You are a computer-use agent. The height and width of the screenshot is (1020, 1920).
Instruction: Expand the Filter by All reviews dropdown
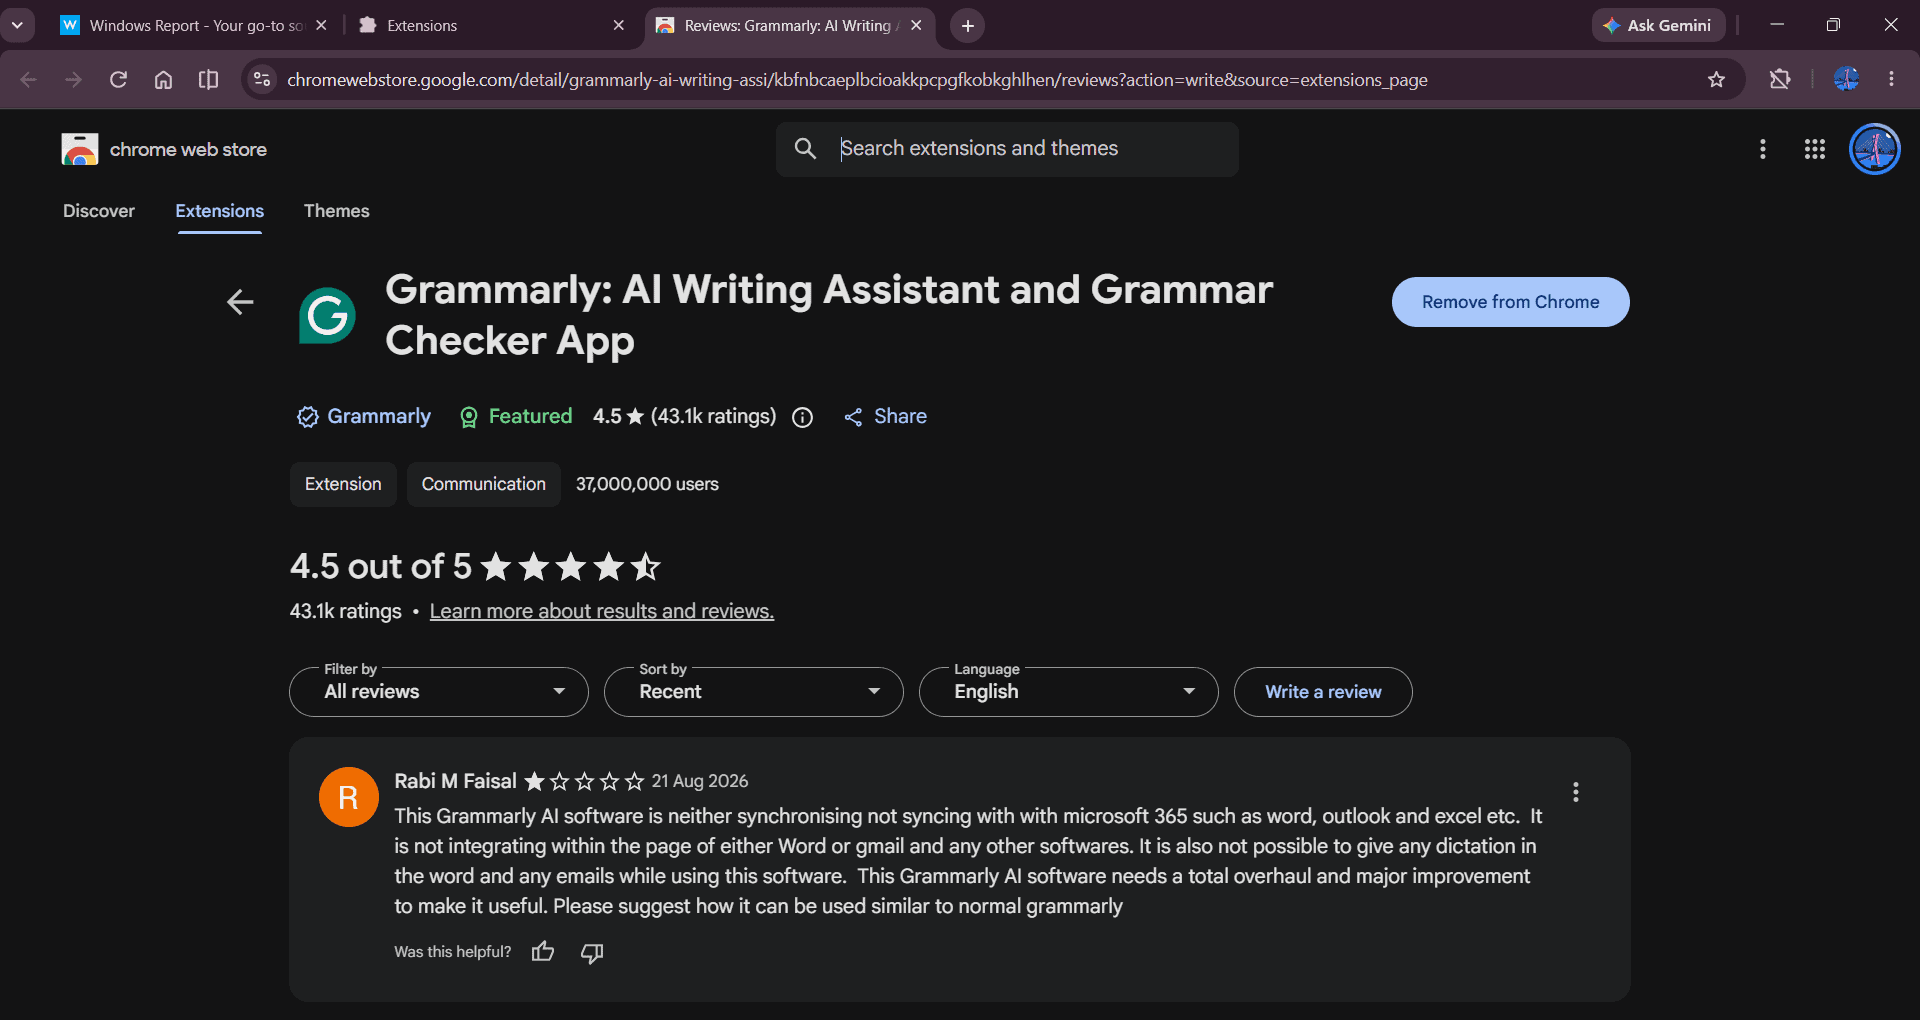point(439,692)
